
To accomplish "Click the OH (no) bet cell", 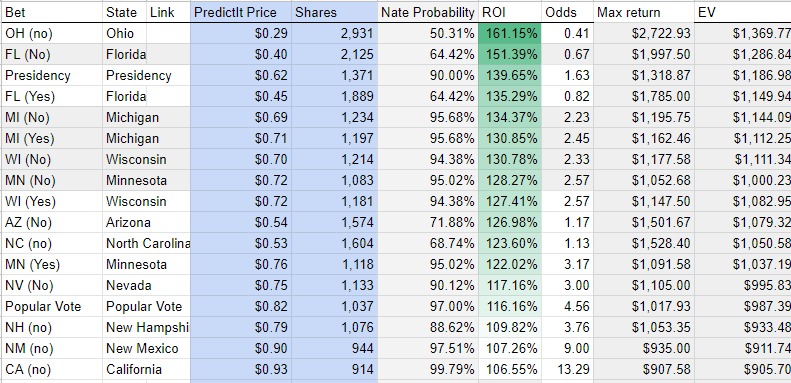I will click(52, 33).
